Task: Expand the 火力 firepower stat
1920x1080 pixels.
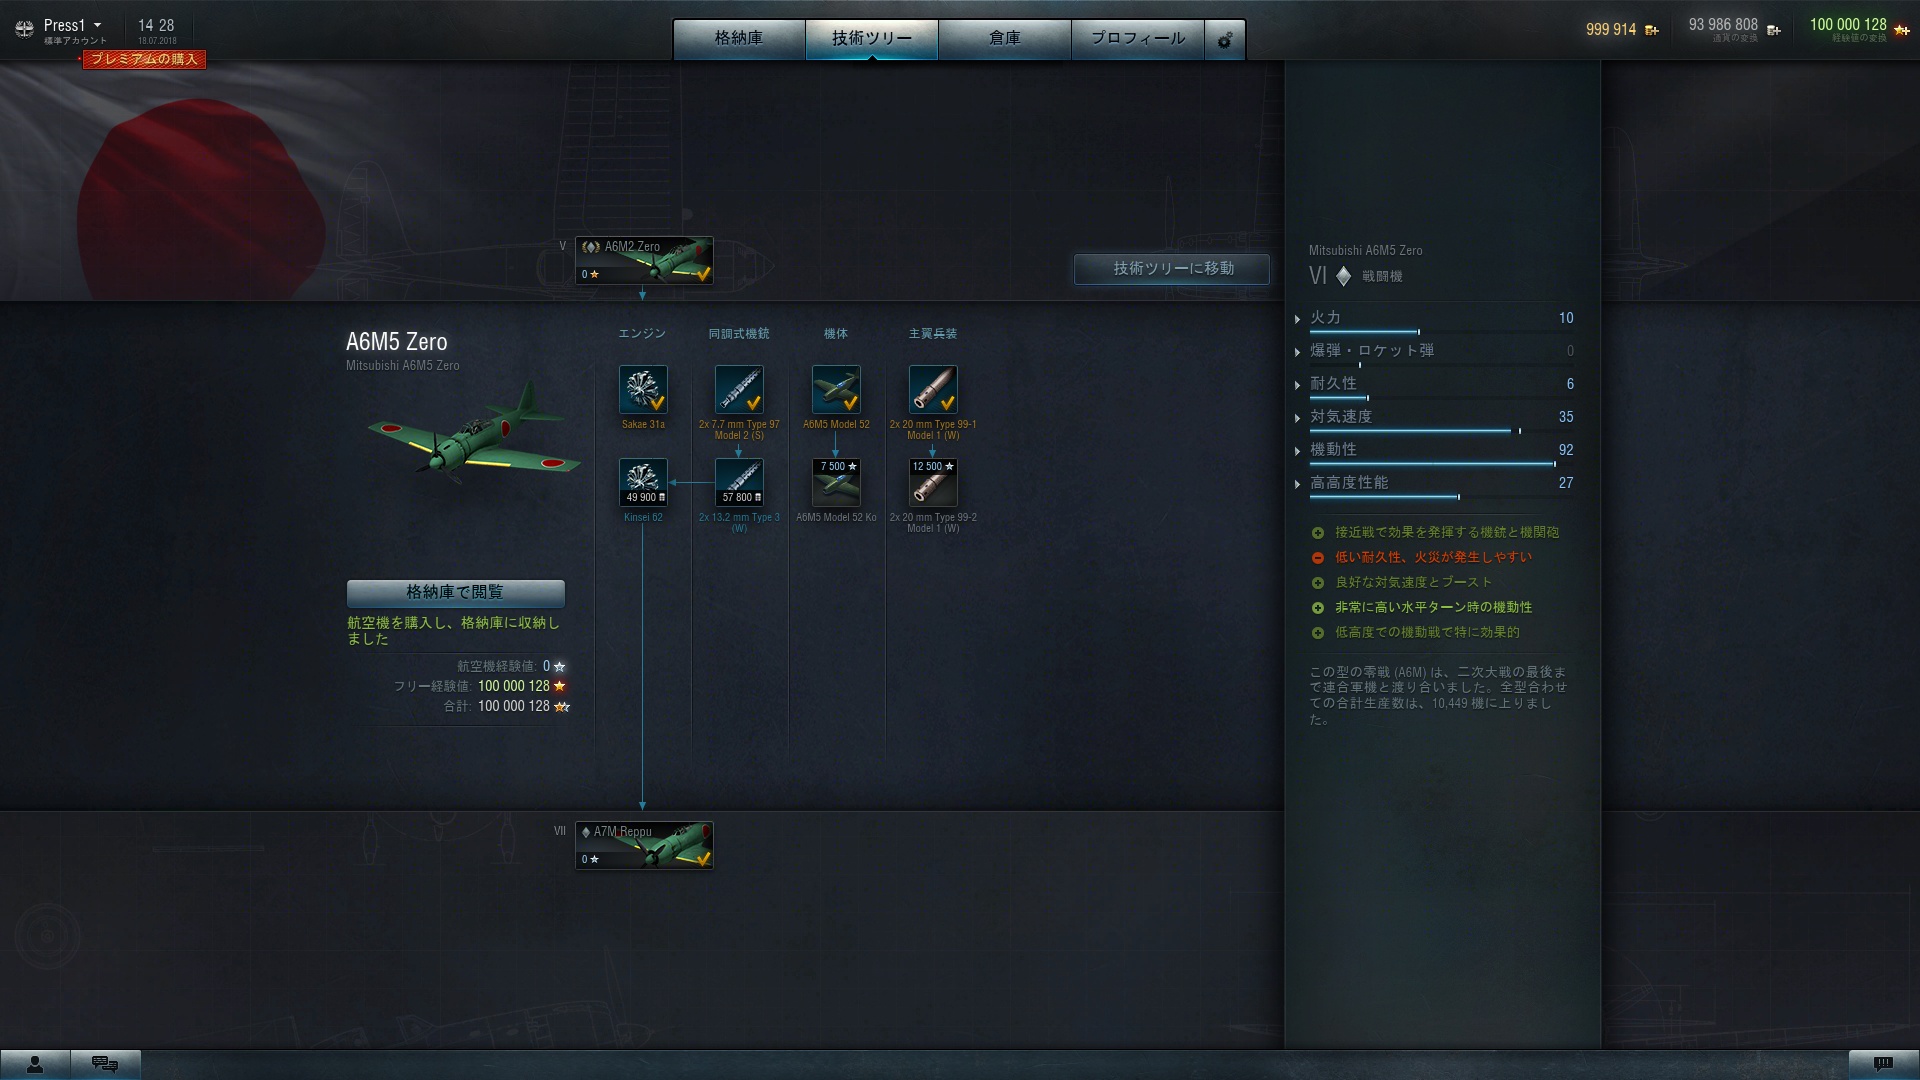Action: [x=1325, y=318]
